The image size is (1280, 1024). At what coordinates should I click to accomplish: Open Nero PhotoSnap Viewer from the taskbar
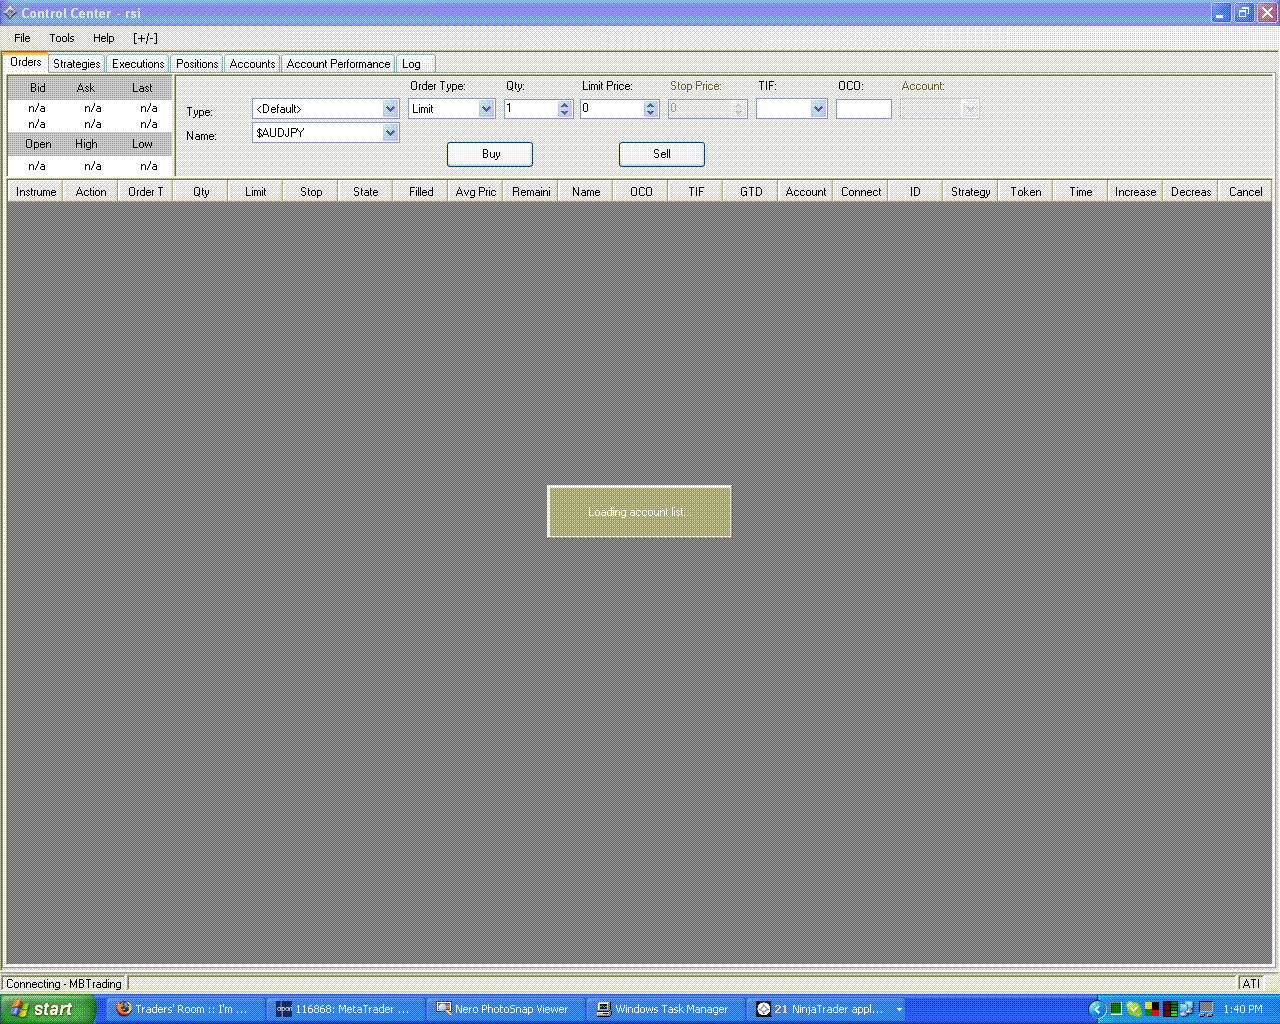pos(506,1009)
